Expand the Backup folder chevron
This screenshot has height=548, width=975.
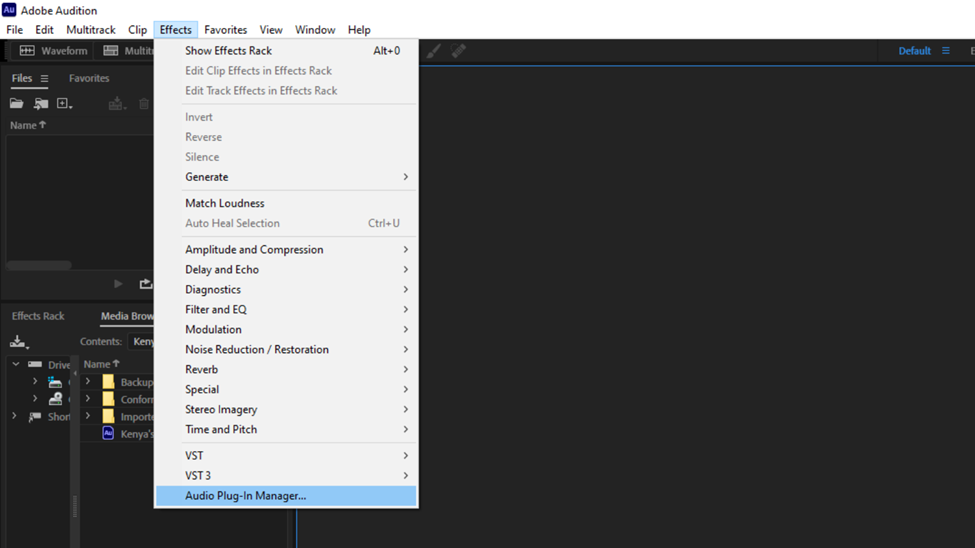88,381
